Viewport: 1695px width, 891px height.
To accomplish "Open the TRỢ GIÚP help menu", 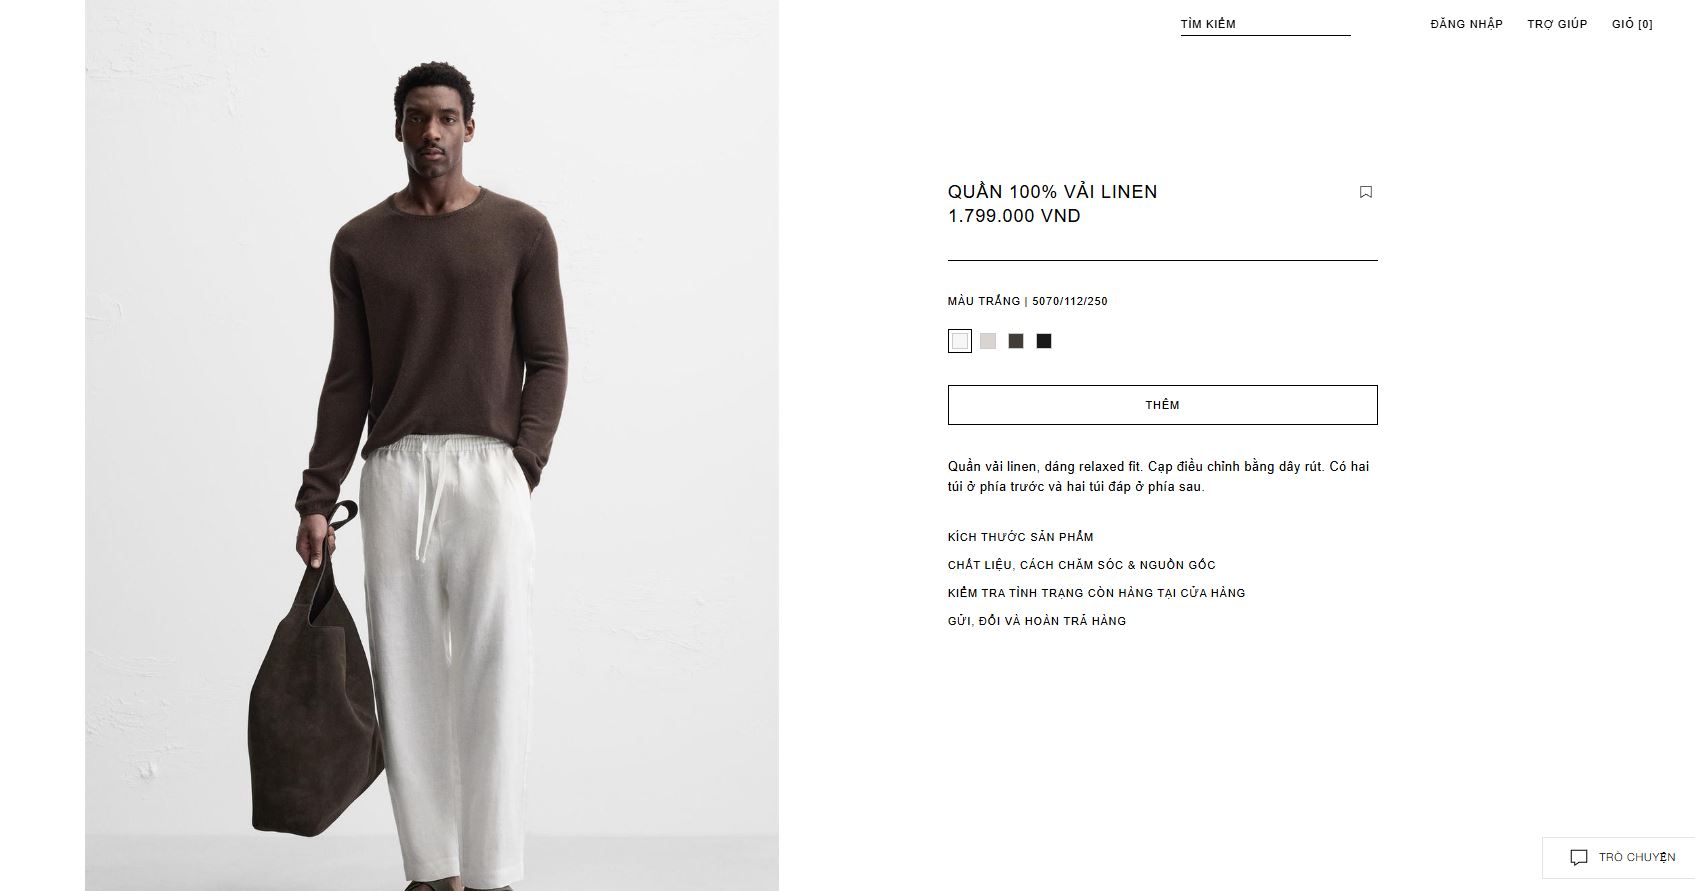I will click(x=1557, y=24).
